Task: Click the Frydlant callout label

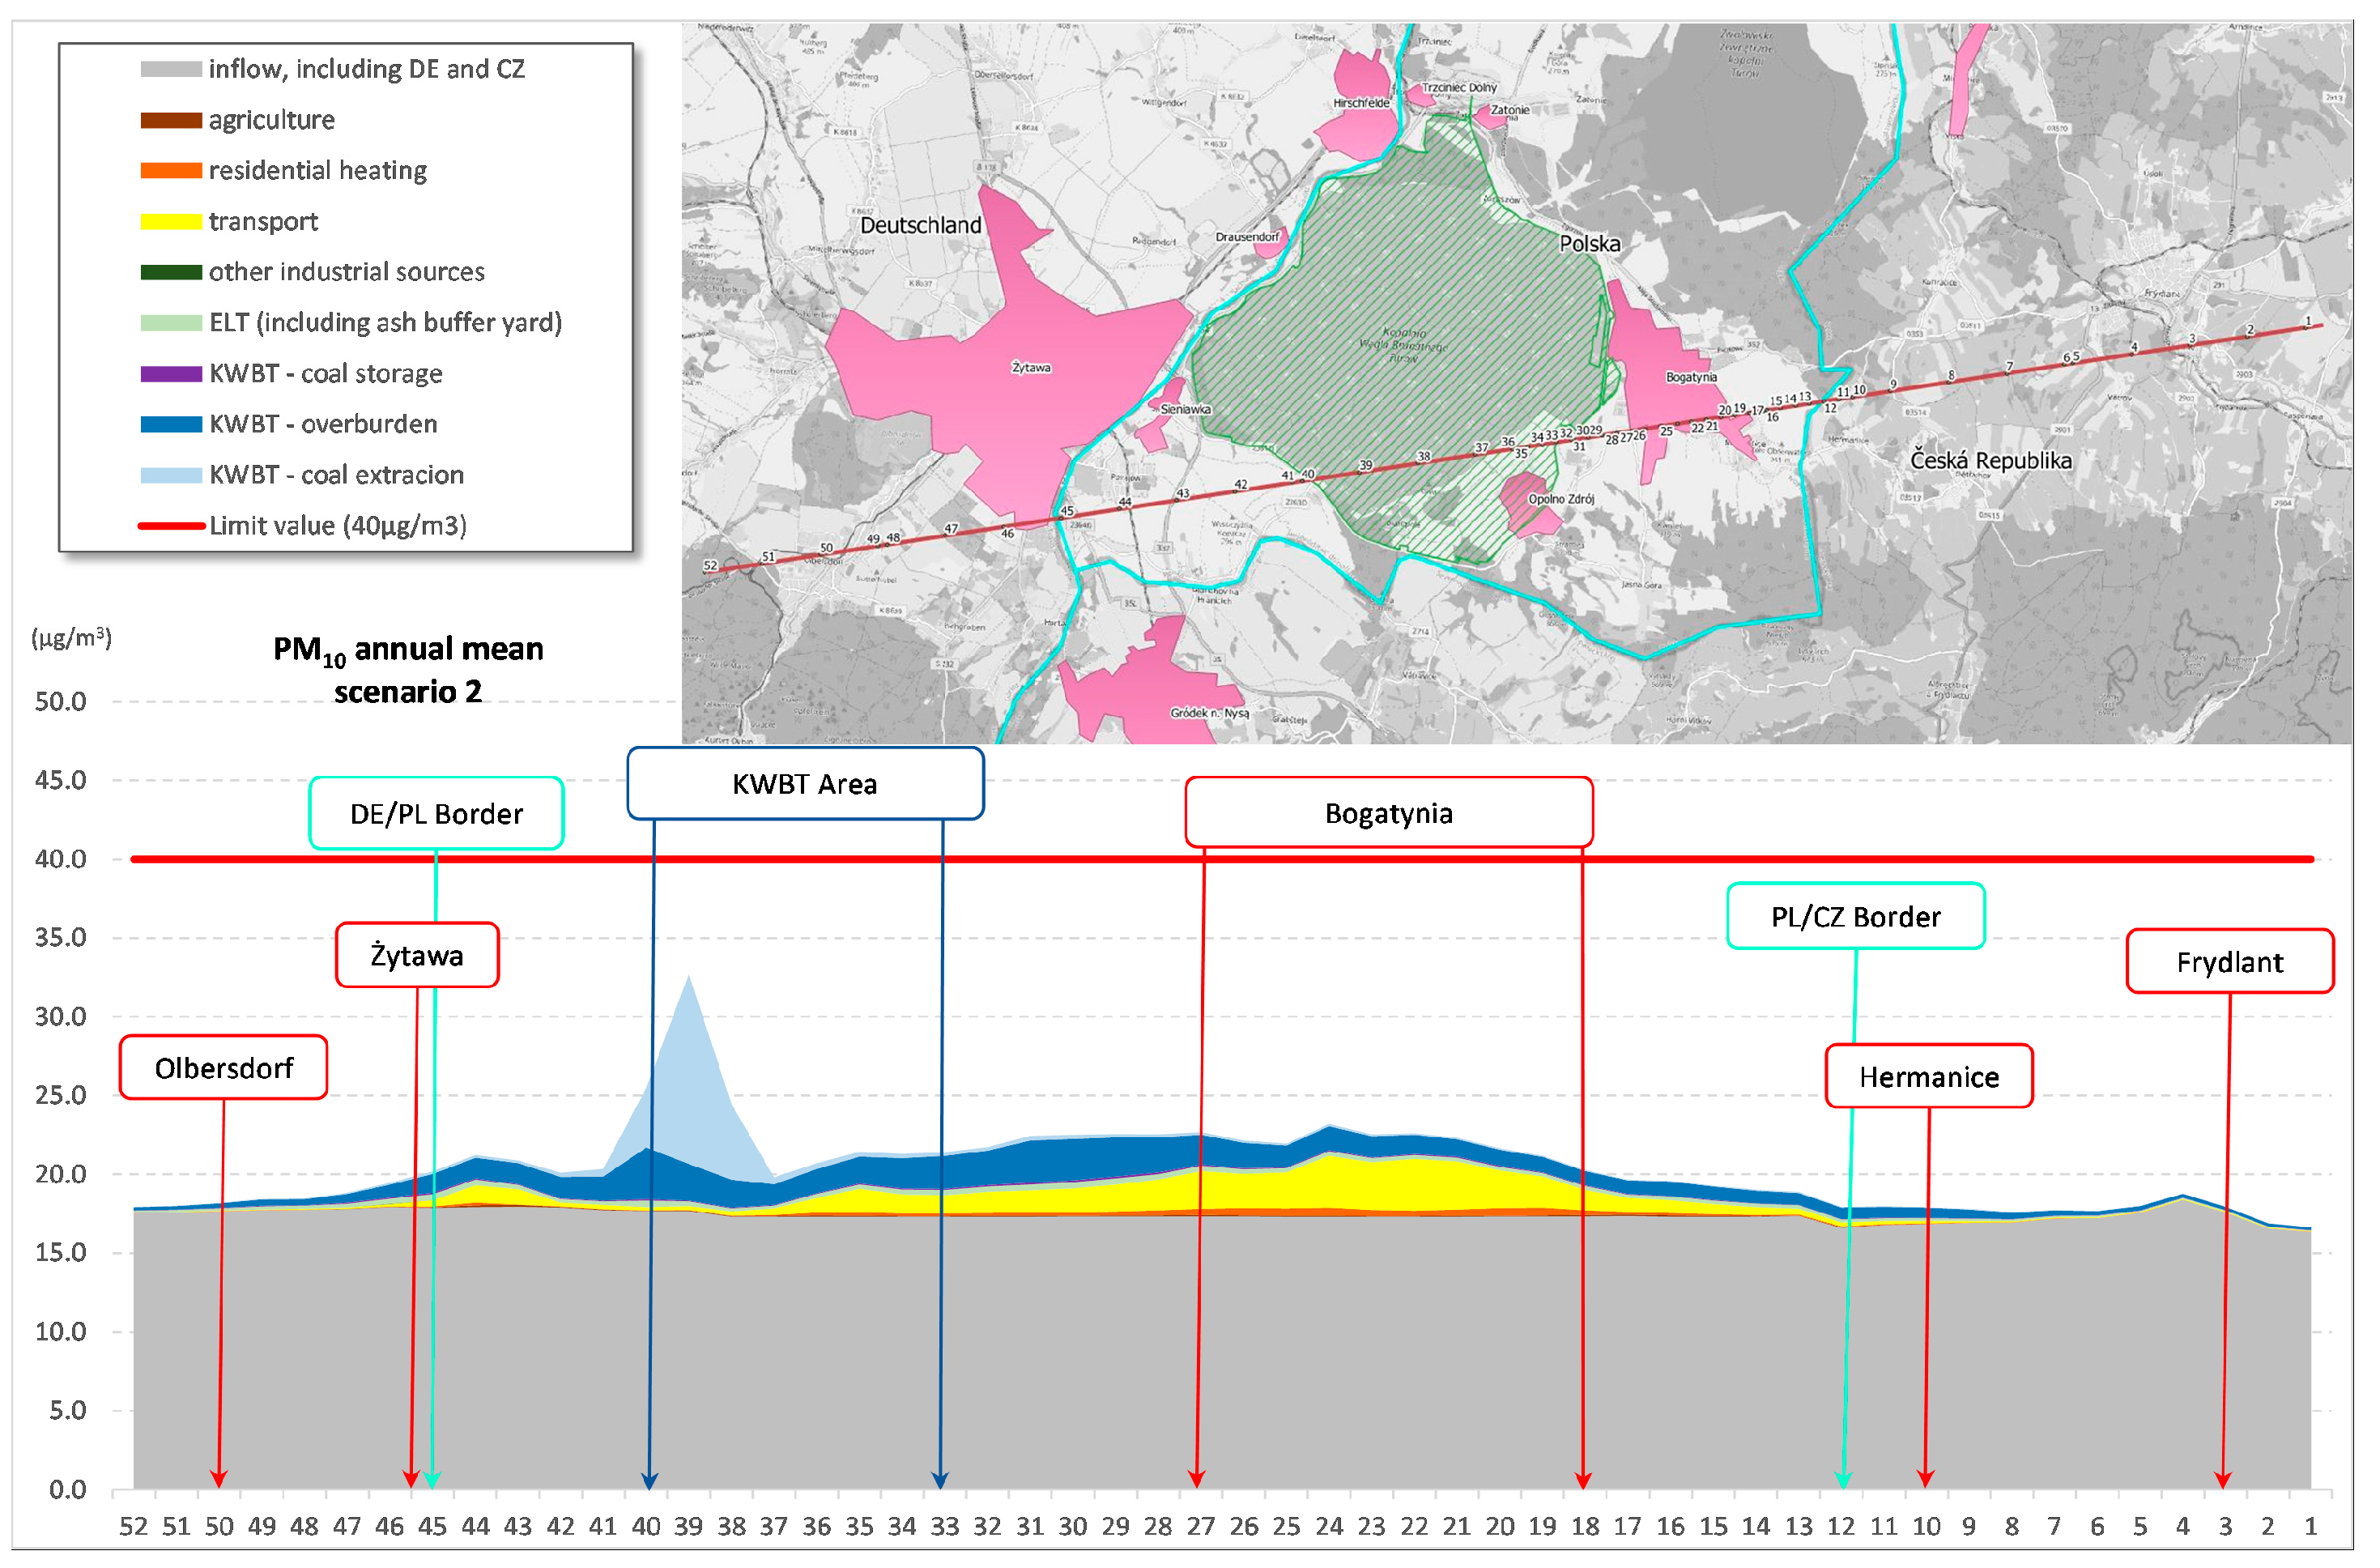Action: [2229, 962]
